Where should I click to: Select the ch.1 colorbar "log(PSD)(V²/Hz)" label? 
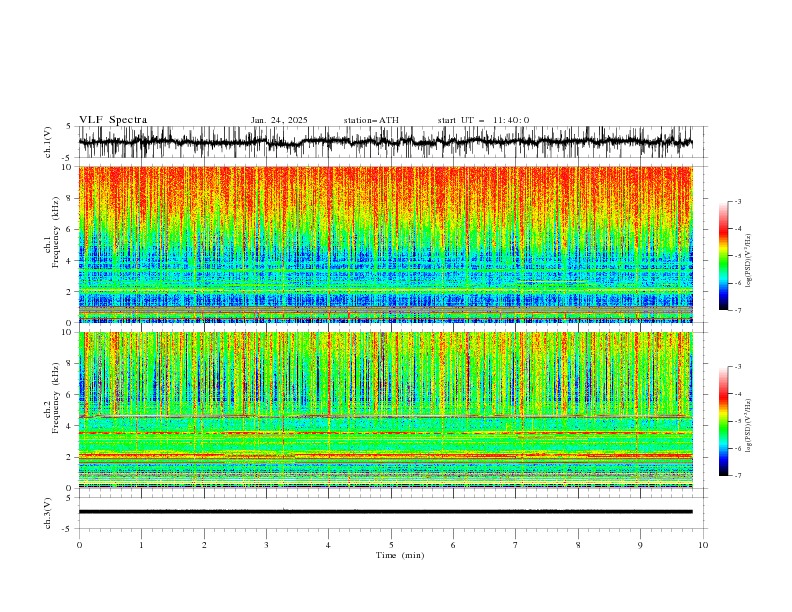point(749,261)
